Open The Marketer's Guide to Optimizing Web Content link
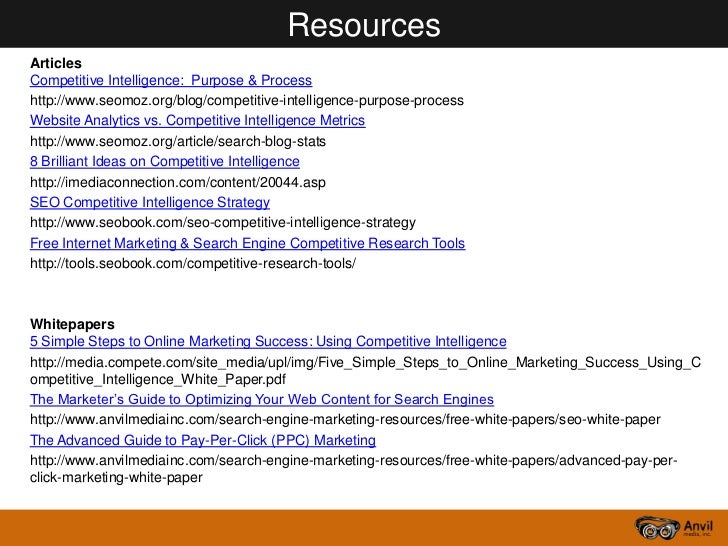The image size is (728, 546). 262,399
